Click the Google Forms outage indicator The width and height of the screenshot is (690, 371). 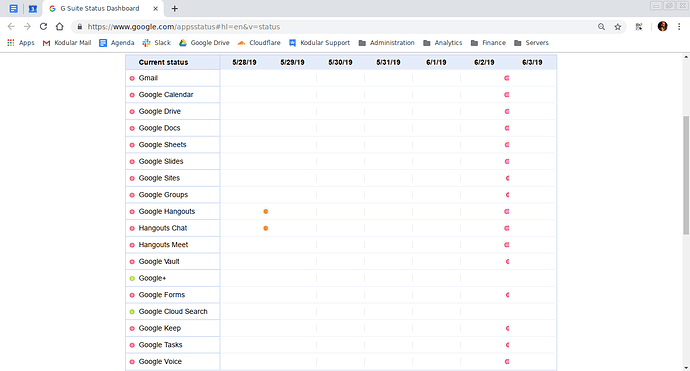507,295
